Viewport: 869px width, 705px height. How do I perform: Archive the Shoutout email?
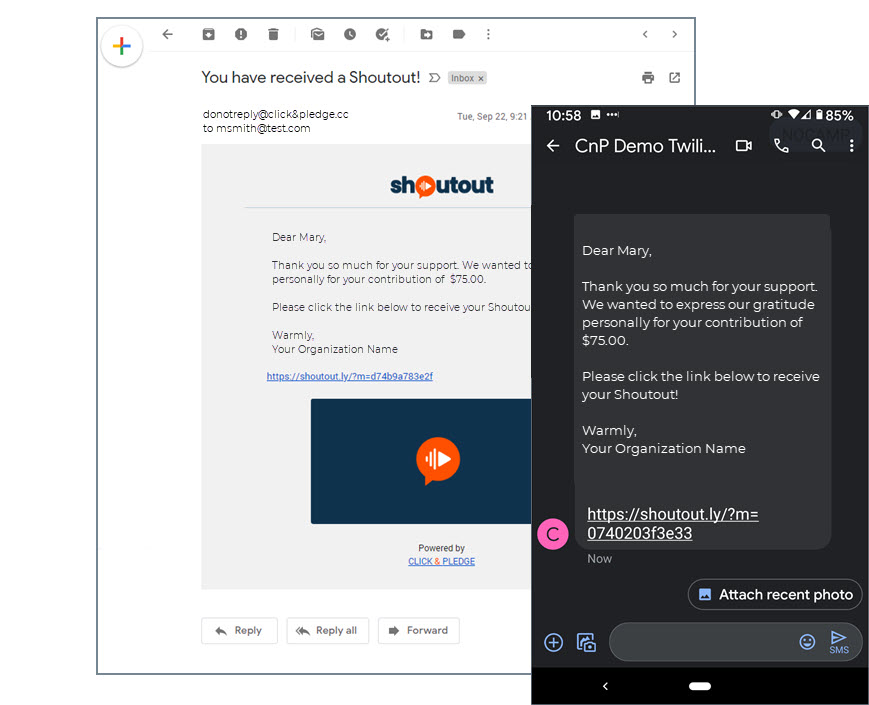(208, 34)
